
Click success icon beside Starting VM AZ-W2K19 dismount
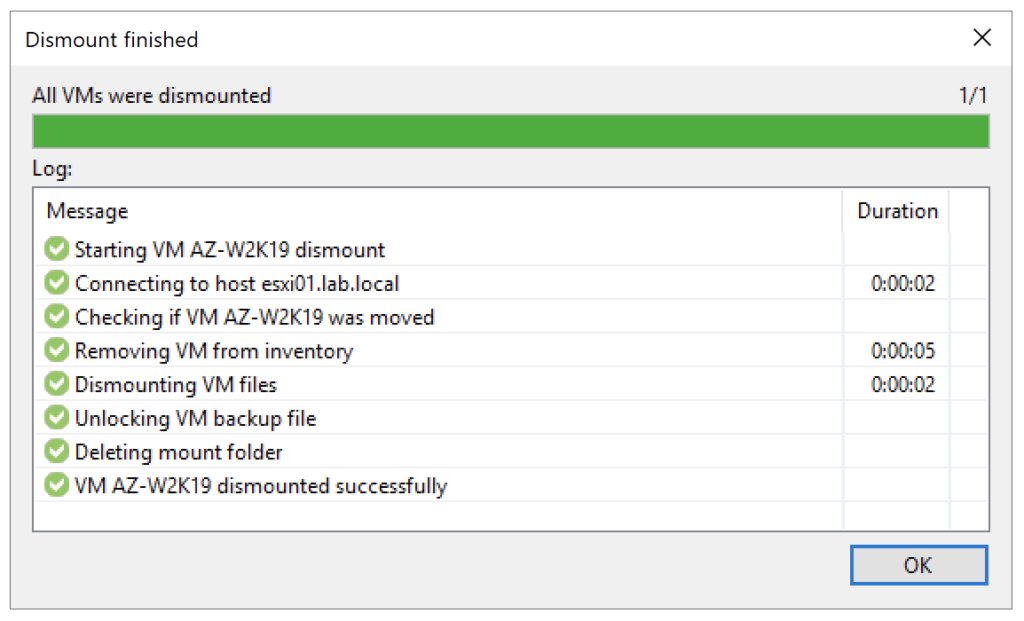[x=57, y=249]
